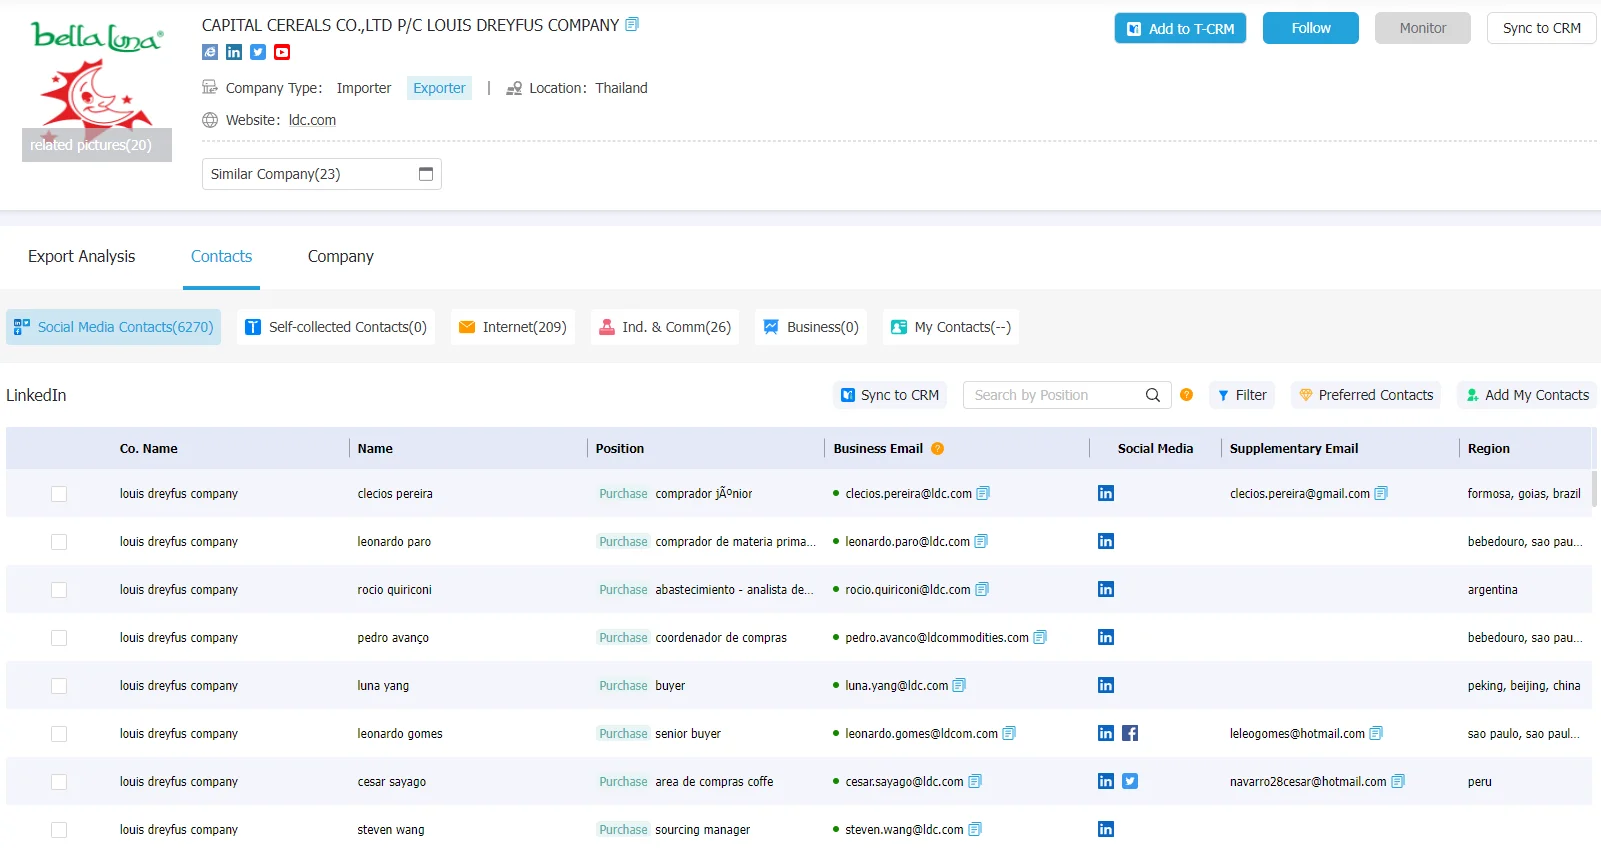Viewport: 1601px width, 851px height.
Task: Click the vertical scrollbar of the contacts table
Action: coord(1594,489)
